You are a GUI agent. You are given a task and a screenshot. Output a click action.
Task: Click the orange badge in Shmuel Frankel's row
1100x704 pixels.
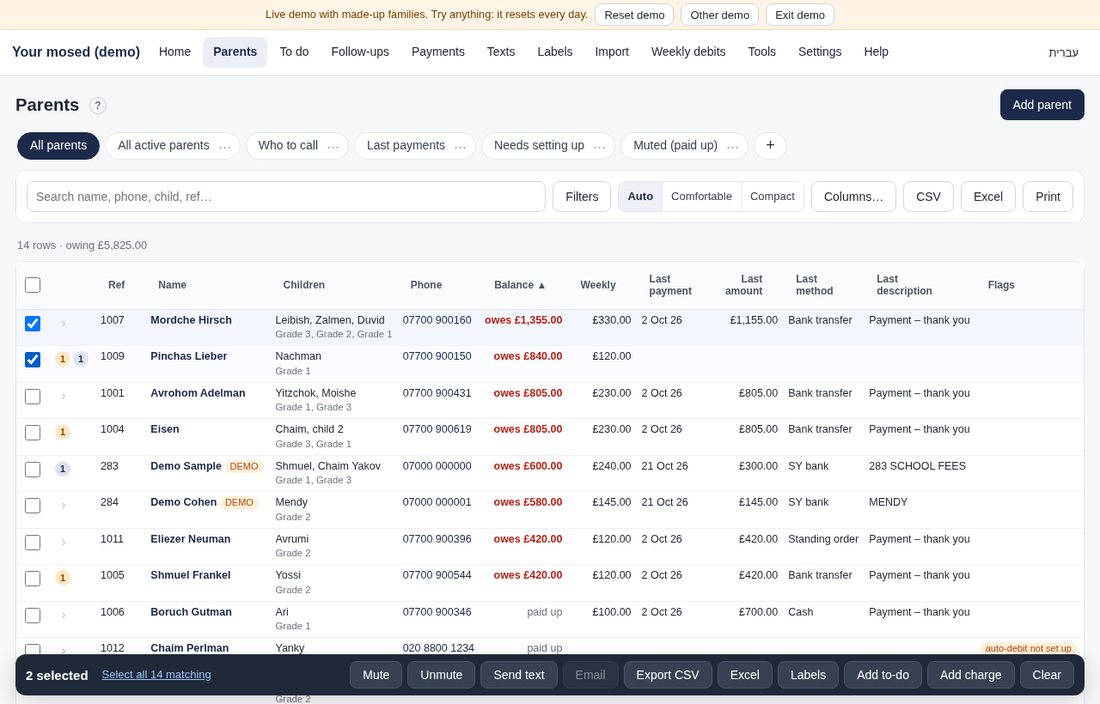(x=62, y=578)
